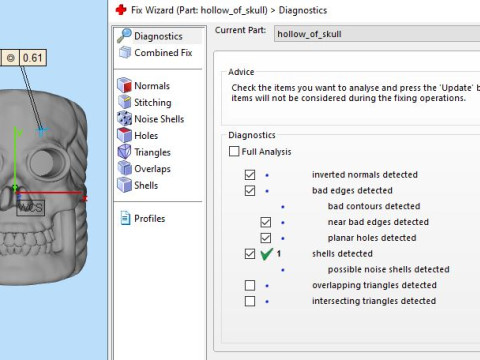Click the 'intersecting triangles detected' label

[374, 301]
